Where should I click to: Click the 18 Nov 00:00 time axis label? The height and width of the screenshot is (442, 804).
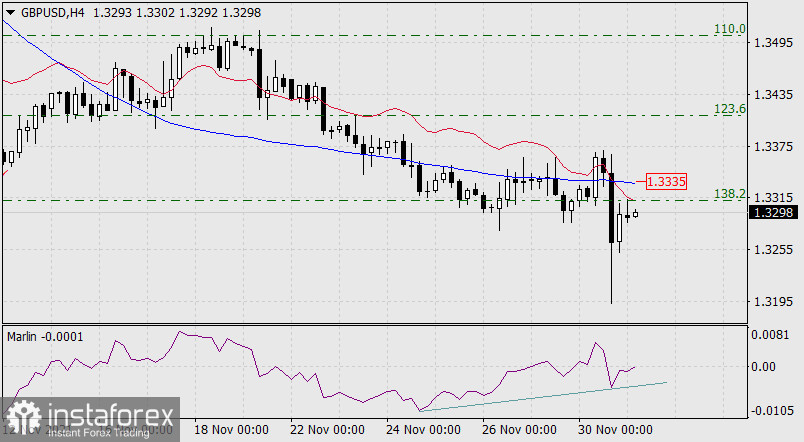[x=232, y=430]
